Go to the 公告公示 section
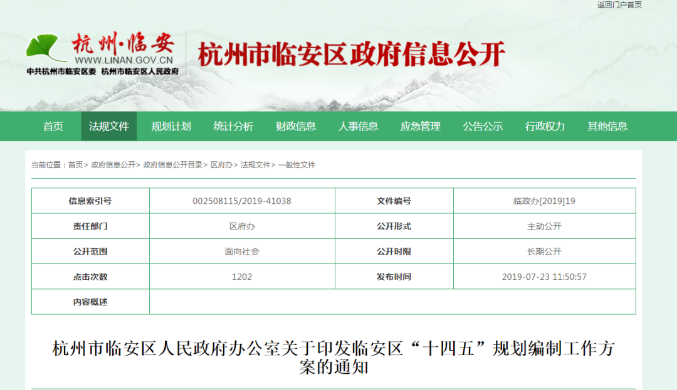677x390 pixels. pyautogui.click(x=483, y=126)
